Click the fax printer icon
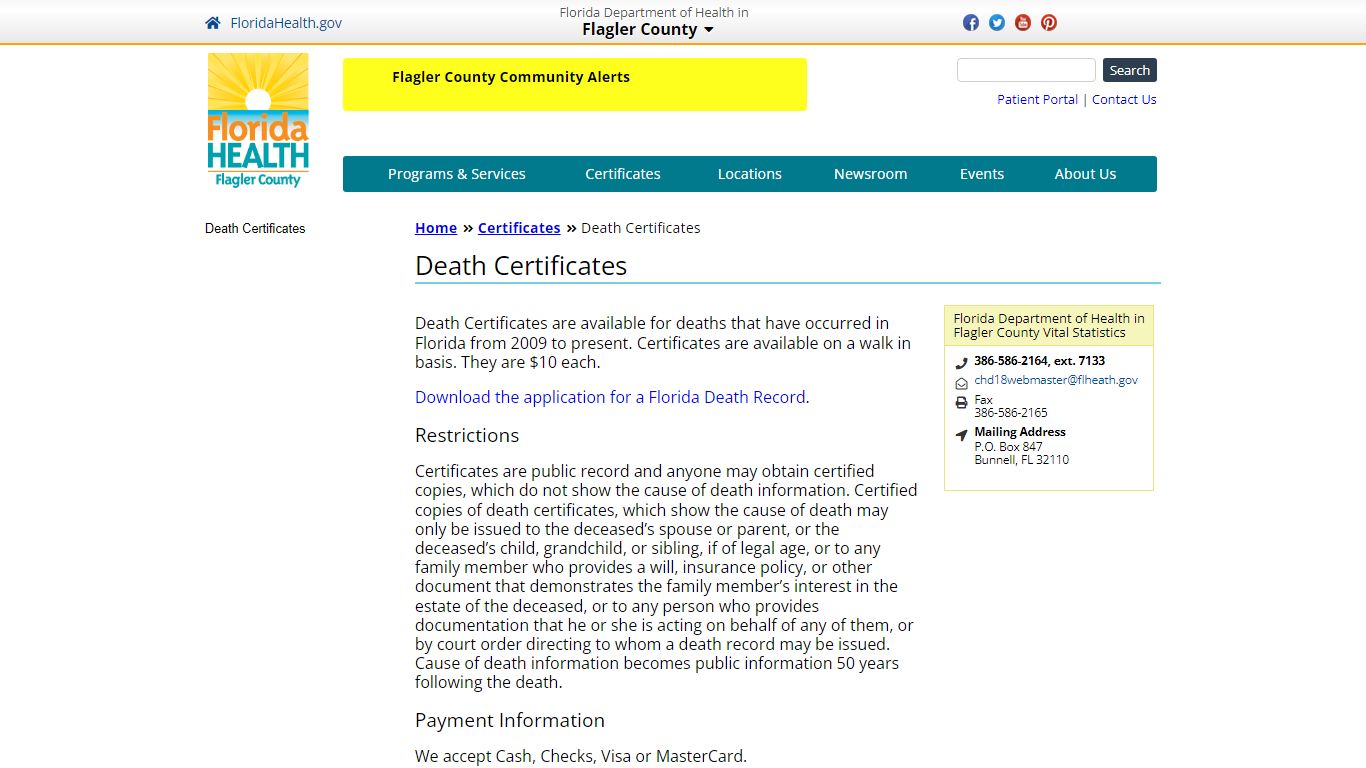1366x768 pixels. [961, 403]
